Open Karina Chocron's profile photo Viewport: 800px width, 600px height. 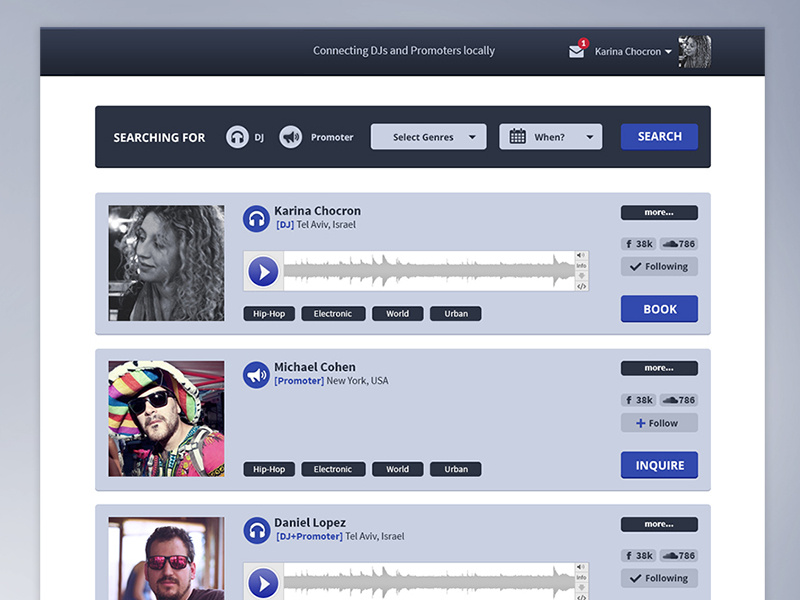coord(166,263)
